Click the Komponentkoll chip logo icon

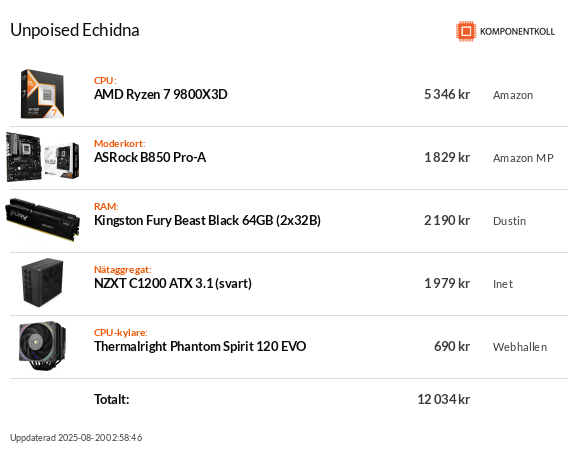[x=466, y=31]
